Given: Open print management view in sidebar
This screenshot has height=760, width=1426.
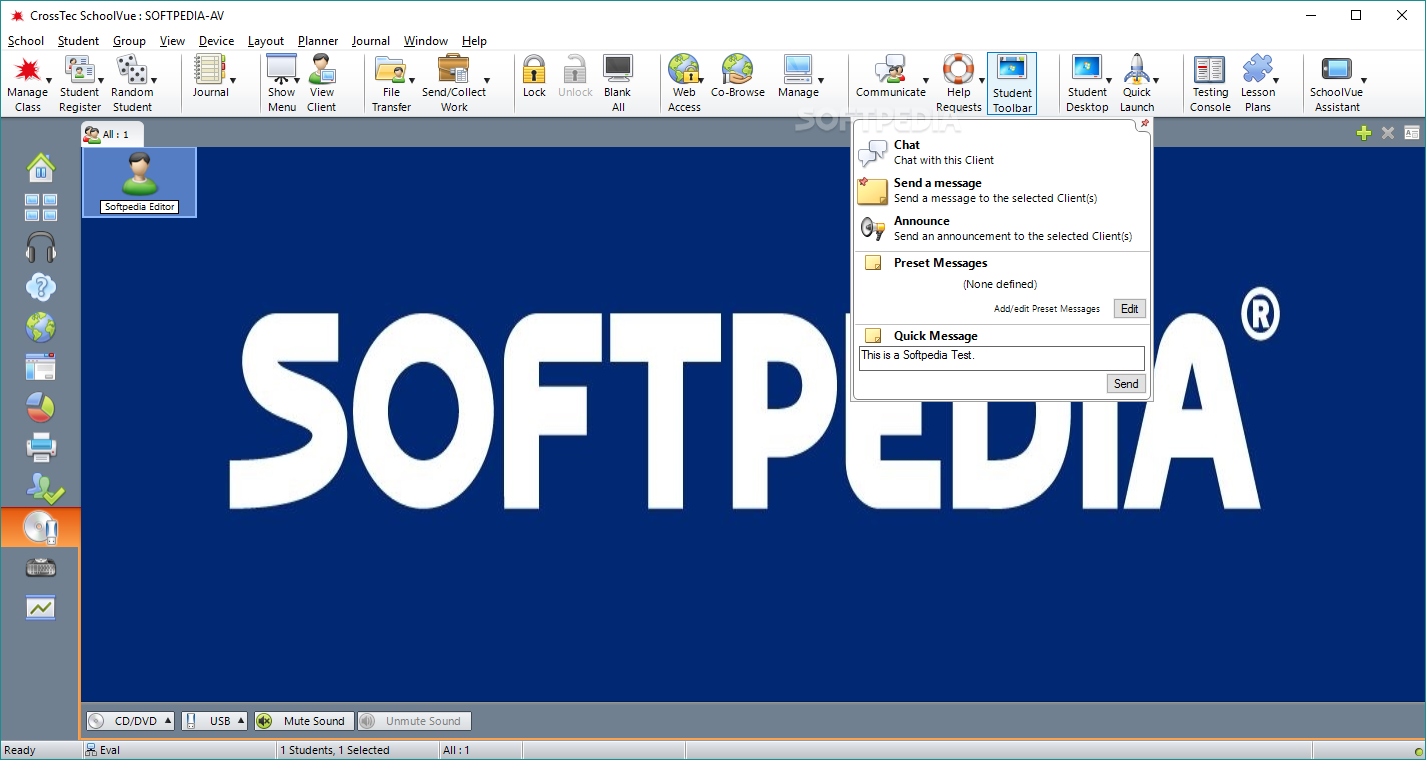Looking at the screenshot, I should click(41, 447).
